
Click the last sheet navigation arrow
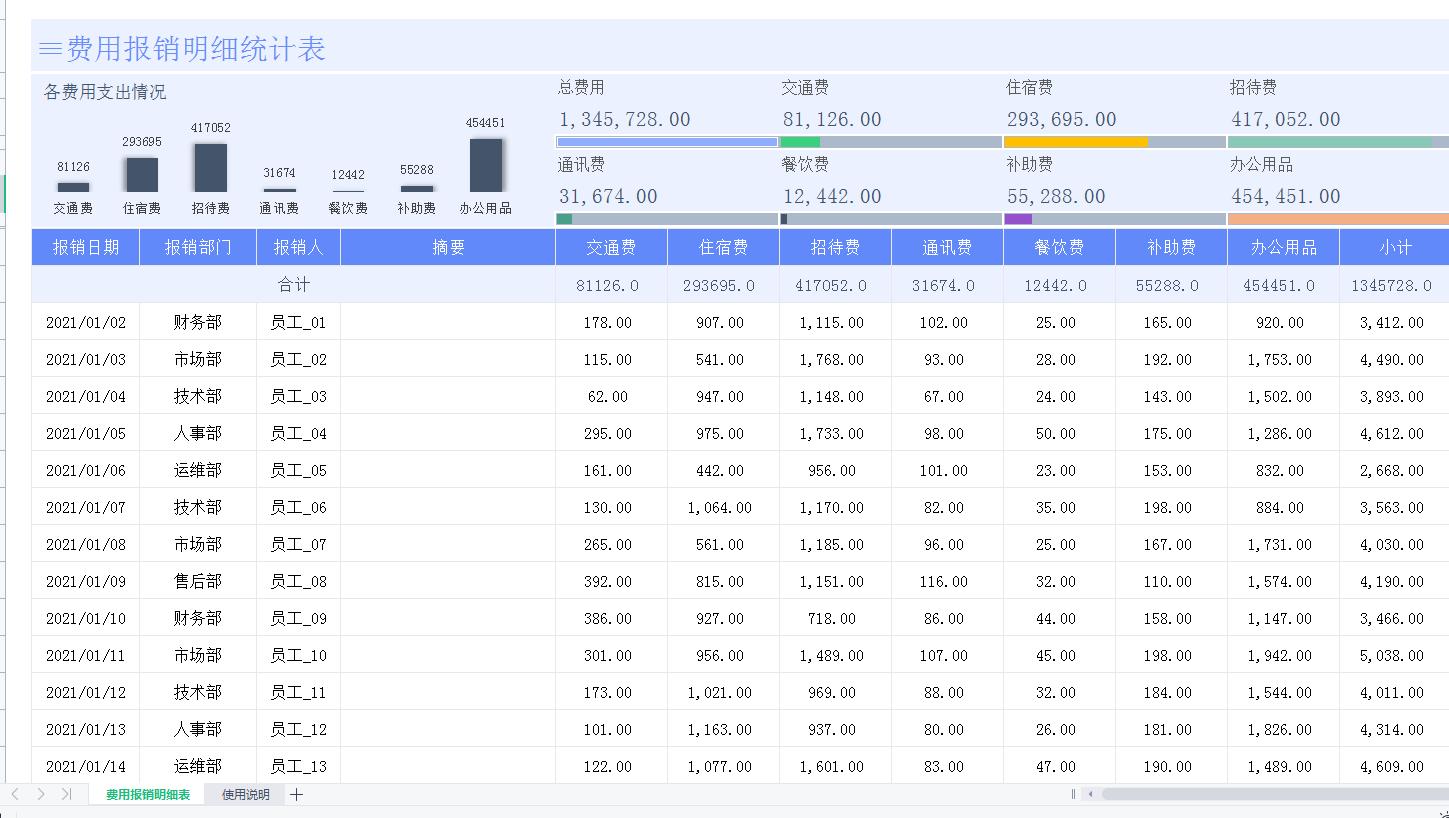pos(64,795)
